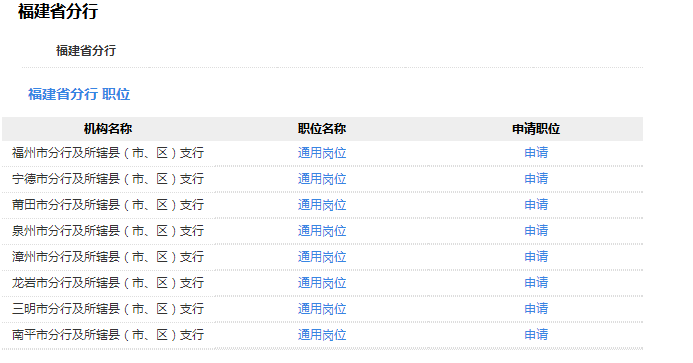Click the 申请职位 column header

[536, 129]
